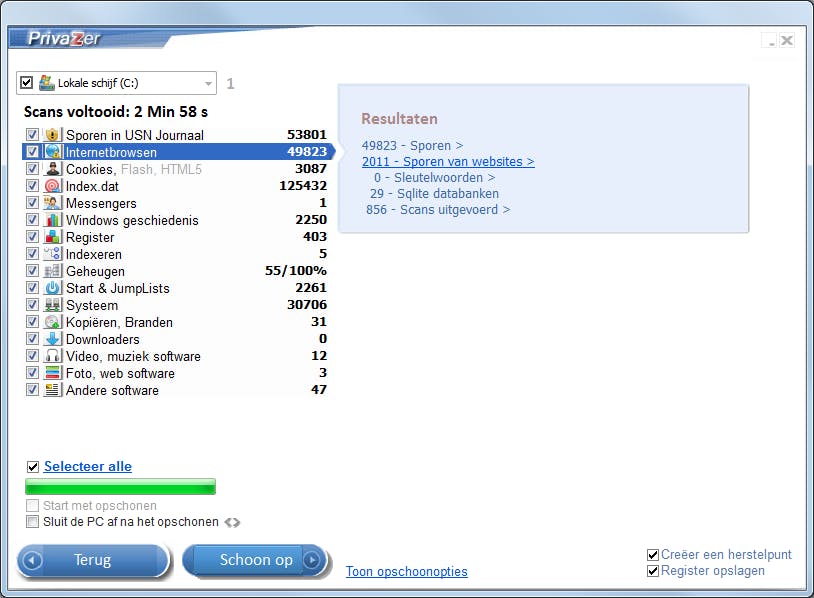This screenshot has height=598, width=814.
Task: Click the Schoon op button
Action: [x=255, y=560]
